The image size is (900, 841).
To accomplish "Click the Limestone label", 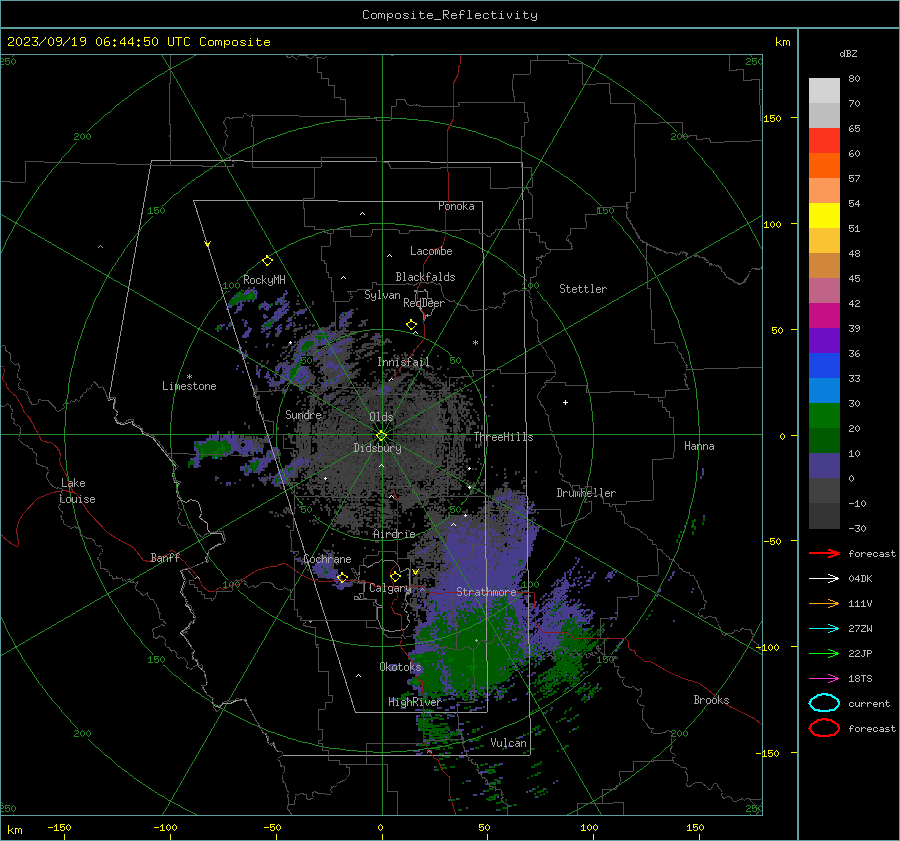I will (x=189, y=386).
